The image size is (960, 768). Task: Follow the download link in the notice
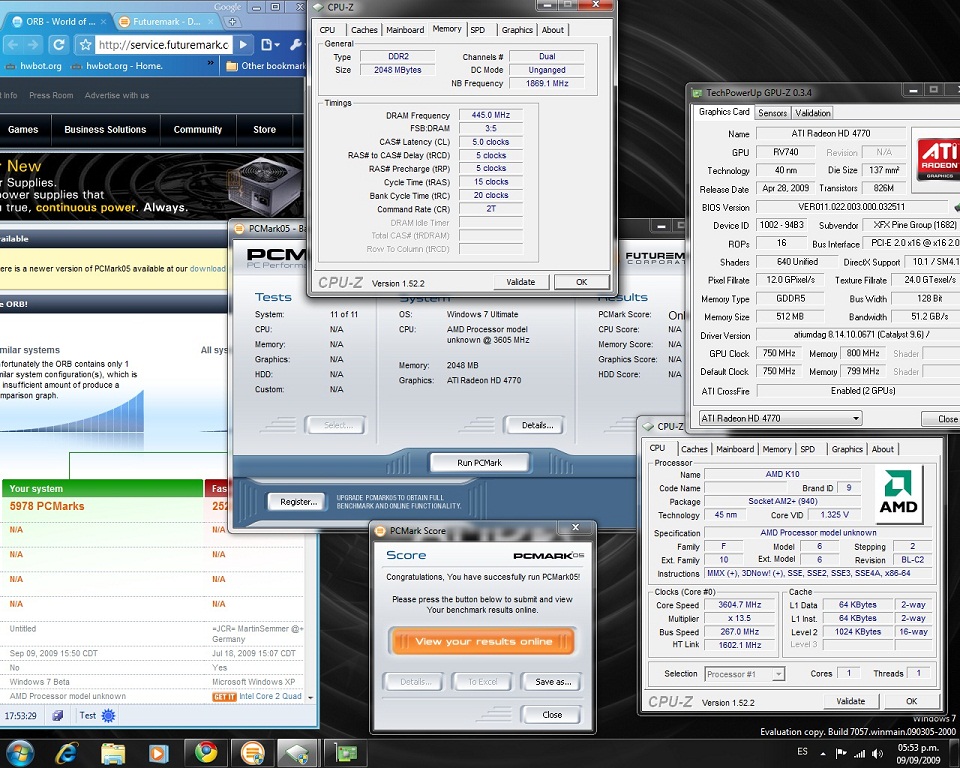[208, 269]
